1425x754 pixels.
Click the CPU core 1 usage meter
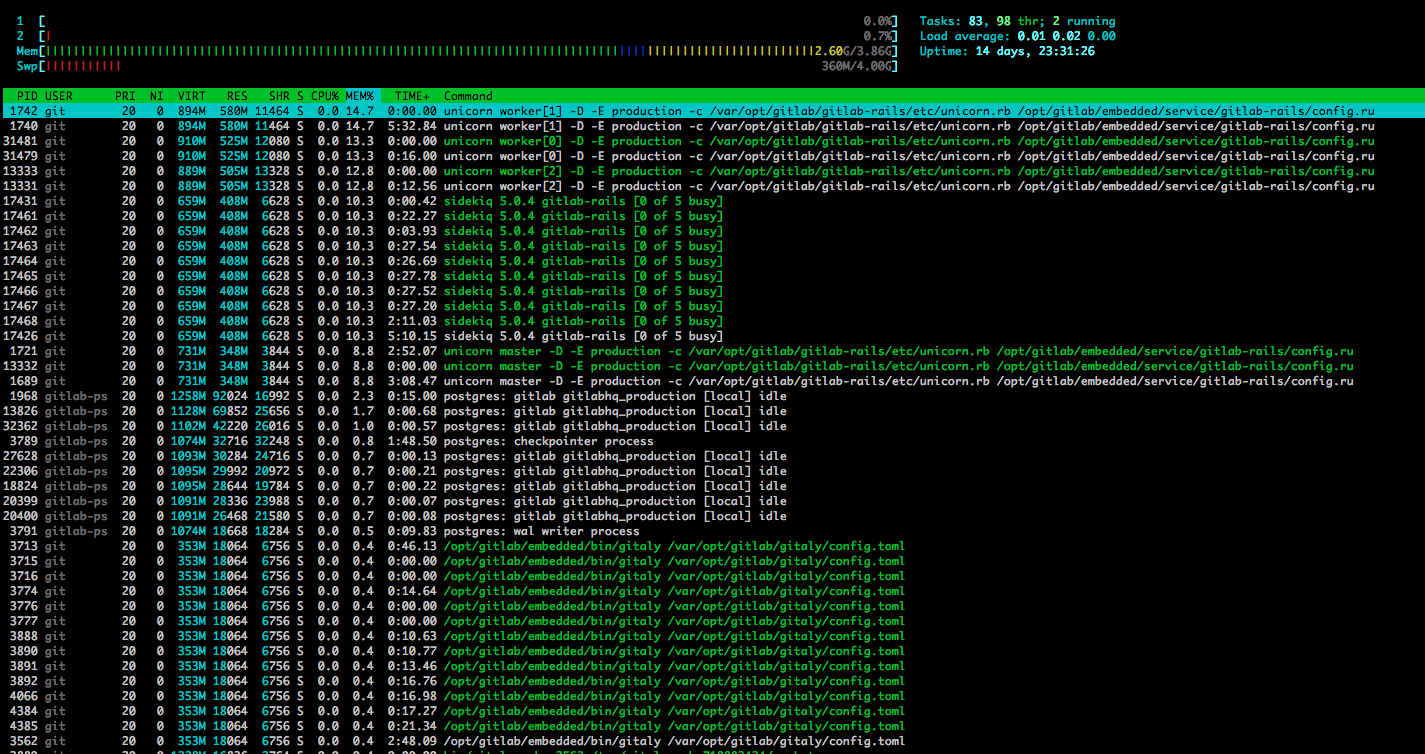[450, 19]
